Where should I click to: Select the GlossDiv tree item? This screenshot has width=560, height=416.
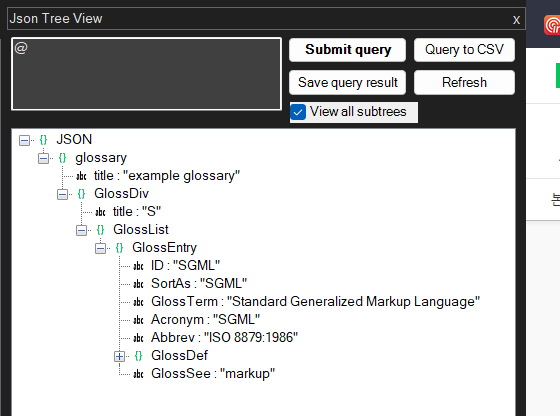[121, 194]
